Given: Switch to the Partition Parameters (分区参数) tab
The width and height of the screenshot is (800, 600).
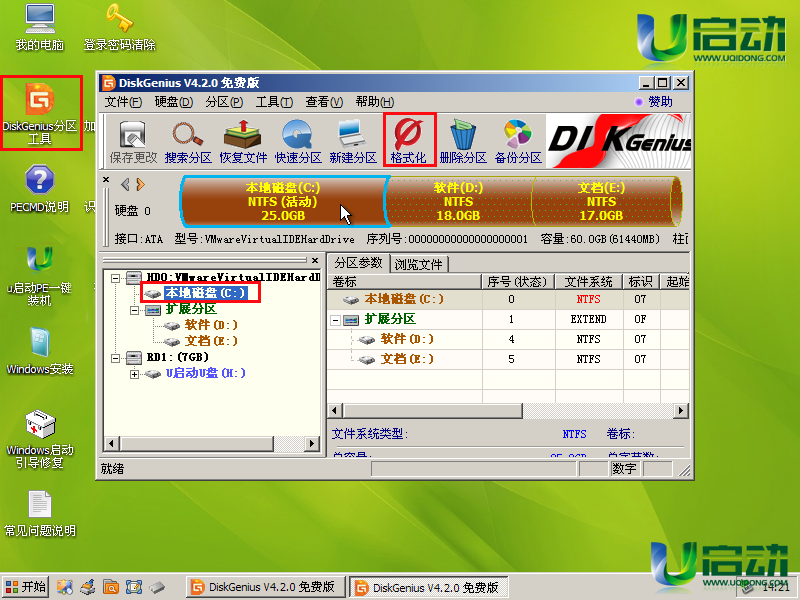Looking at the screenshot, I should coord(359,263).
